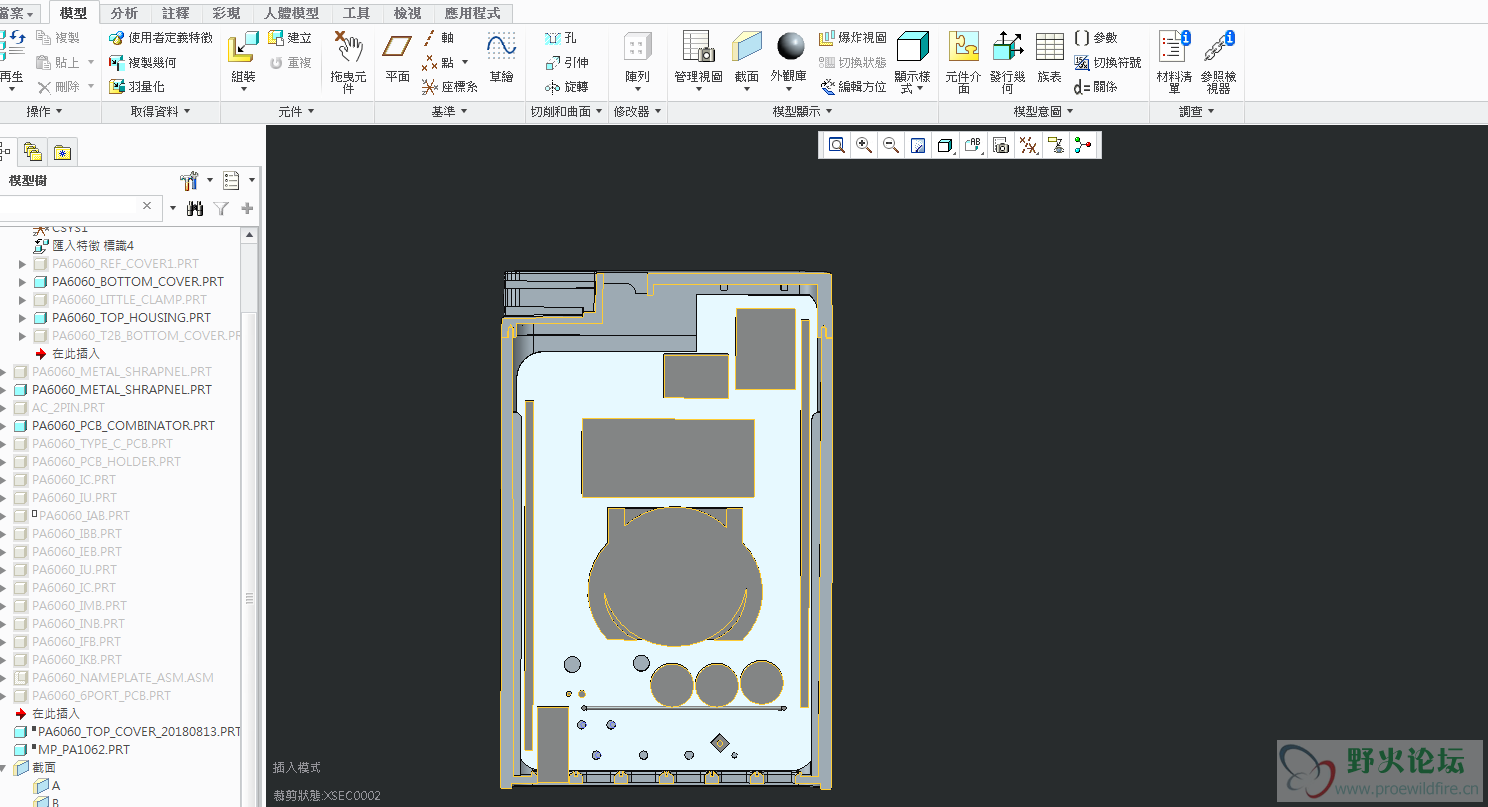Open 材料清單 bill of materials
Screen dimensions: 1488x807
[x=1174, y=62]
